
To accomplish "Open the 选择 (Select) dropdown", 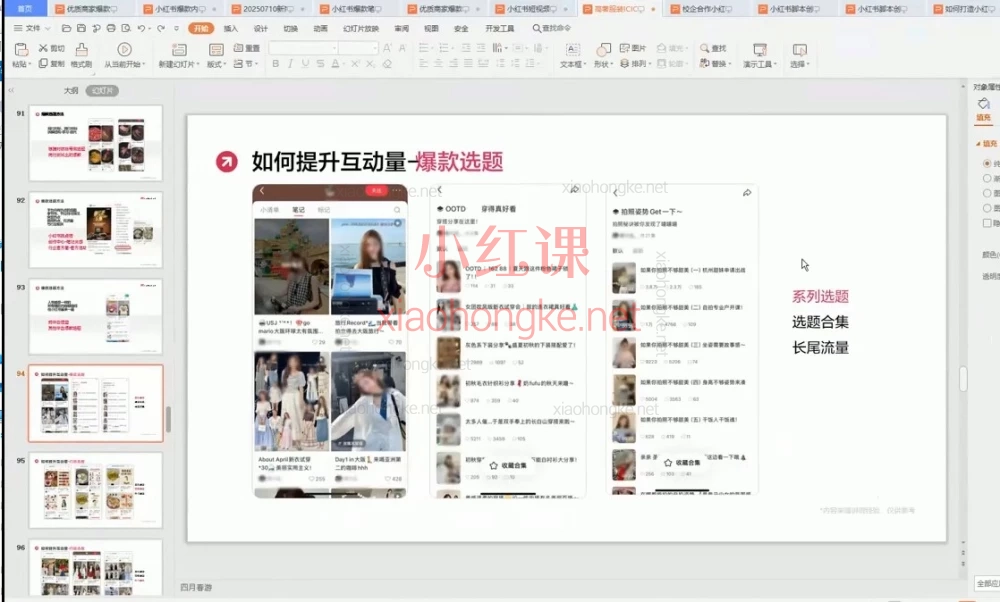I will click(800, 62).
